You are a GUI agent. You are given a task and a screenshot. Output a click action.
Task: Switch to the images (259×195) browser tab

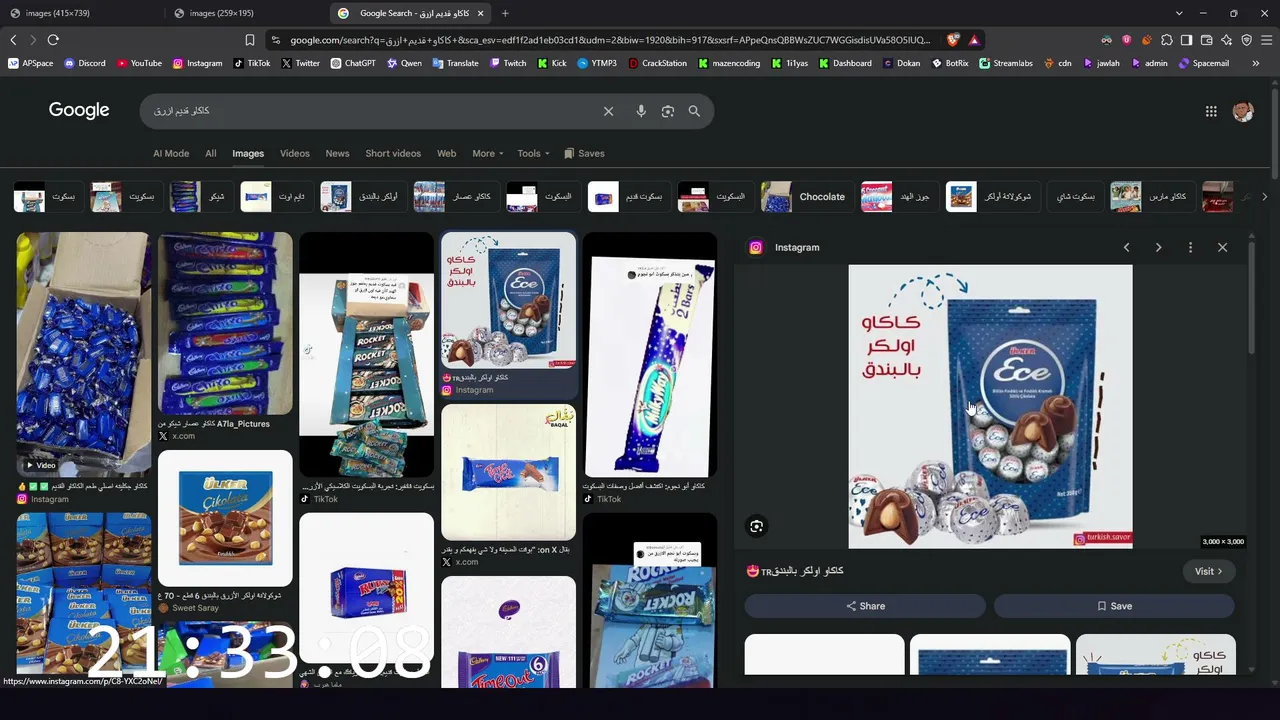click(247, 13)
